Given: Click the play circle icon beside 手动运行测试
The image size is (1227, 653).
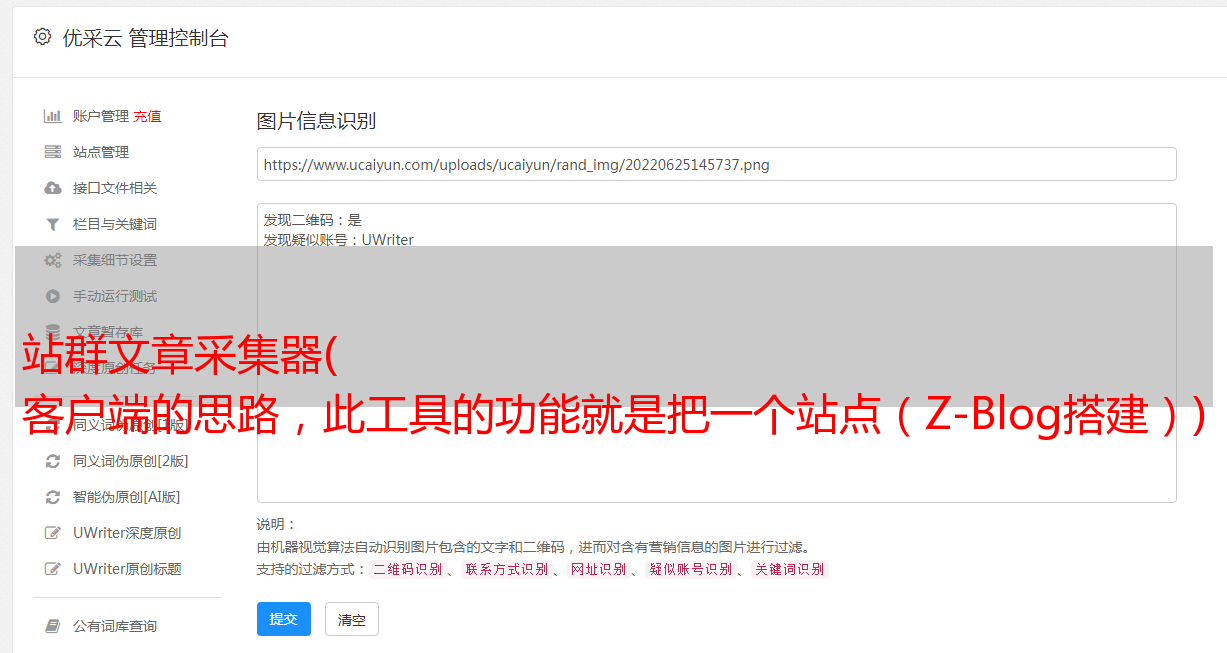Looking at the screenshot, I should coord(53,296).
